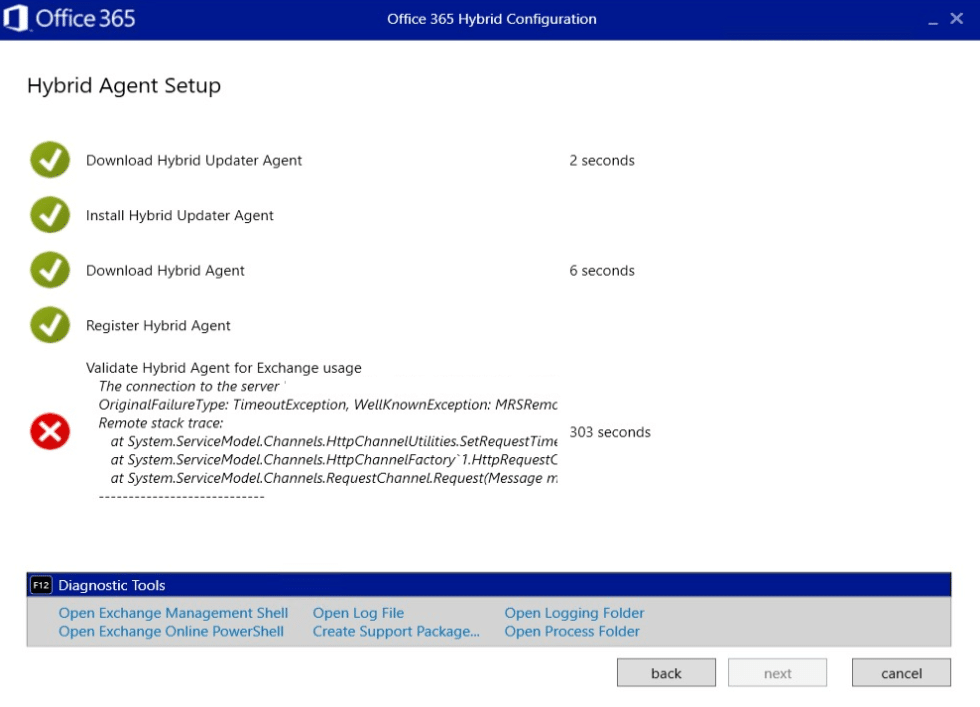Open the Logging Folder
The height and width of the screenshot is (707, 980).
[574, 613]
